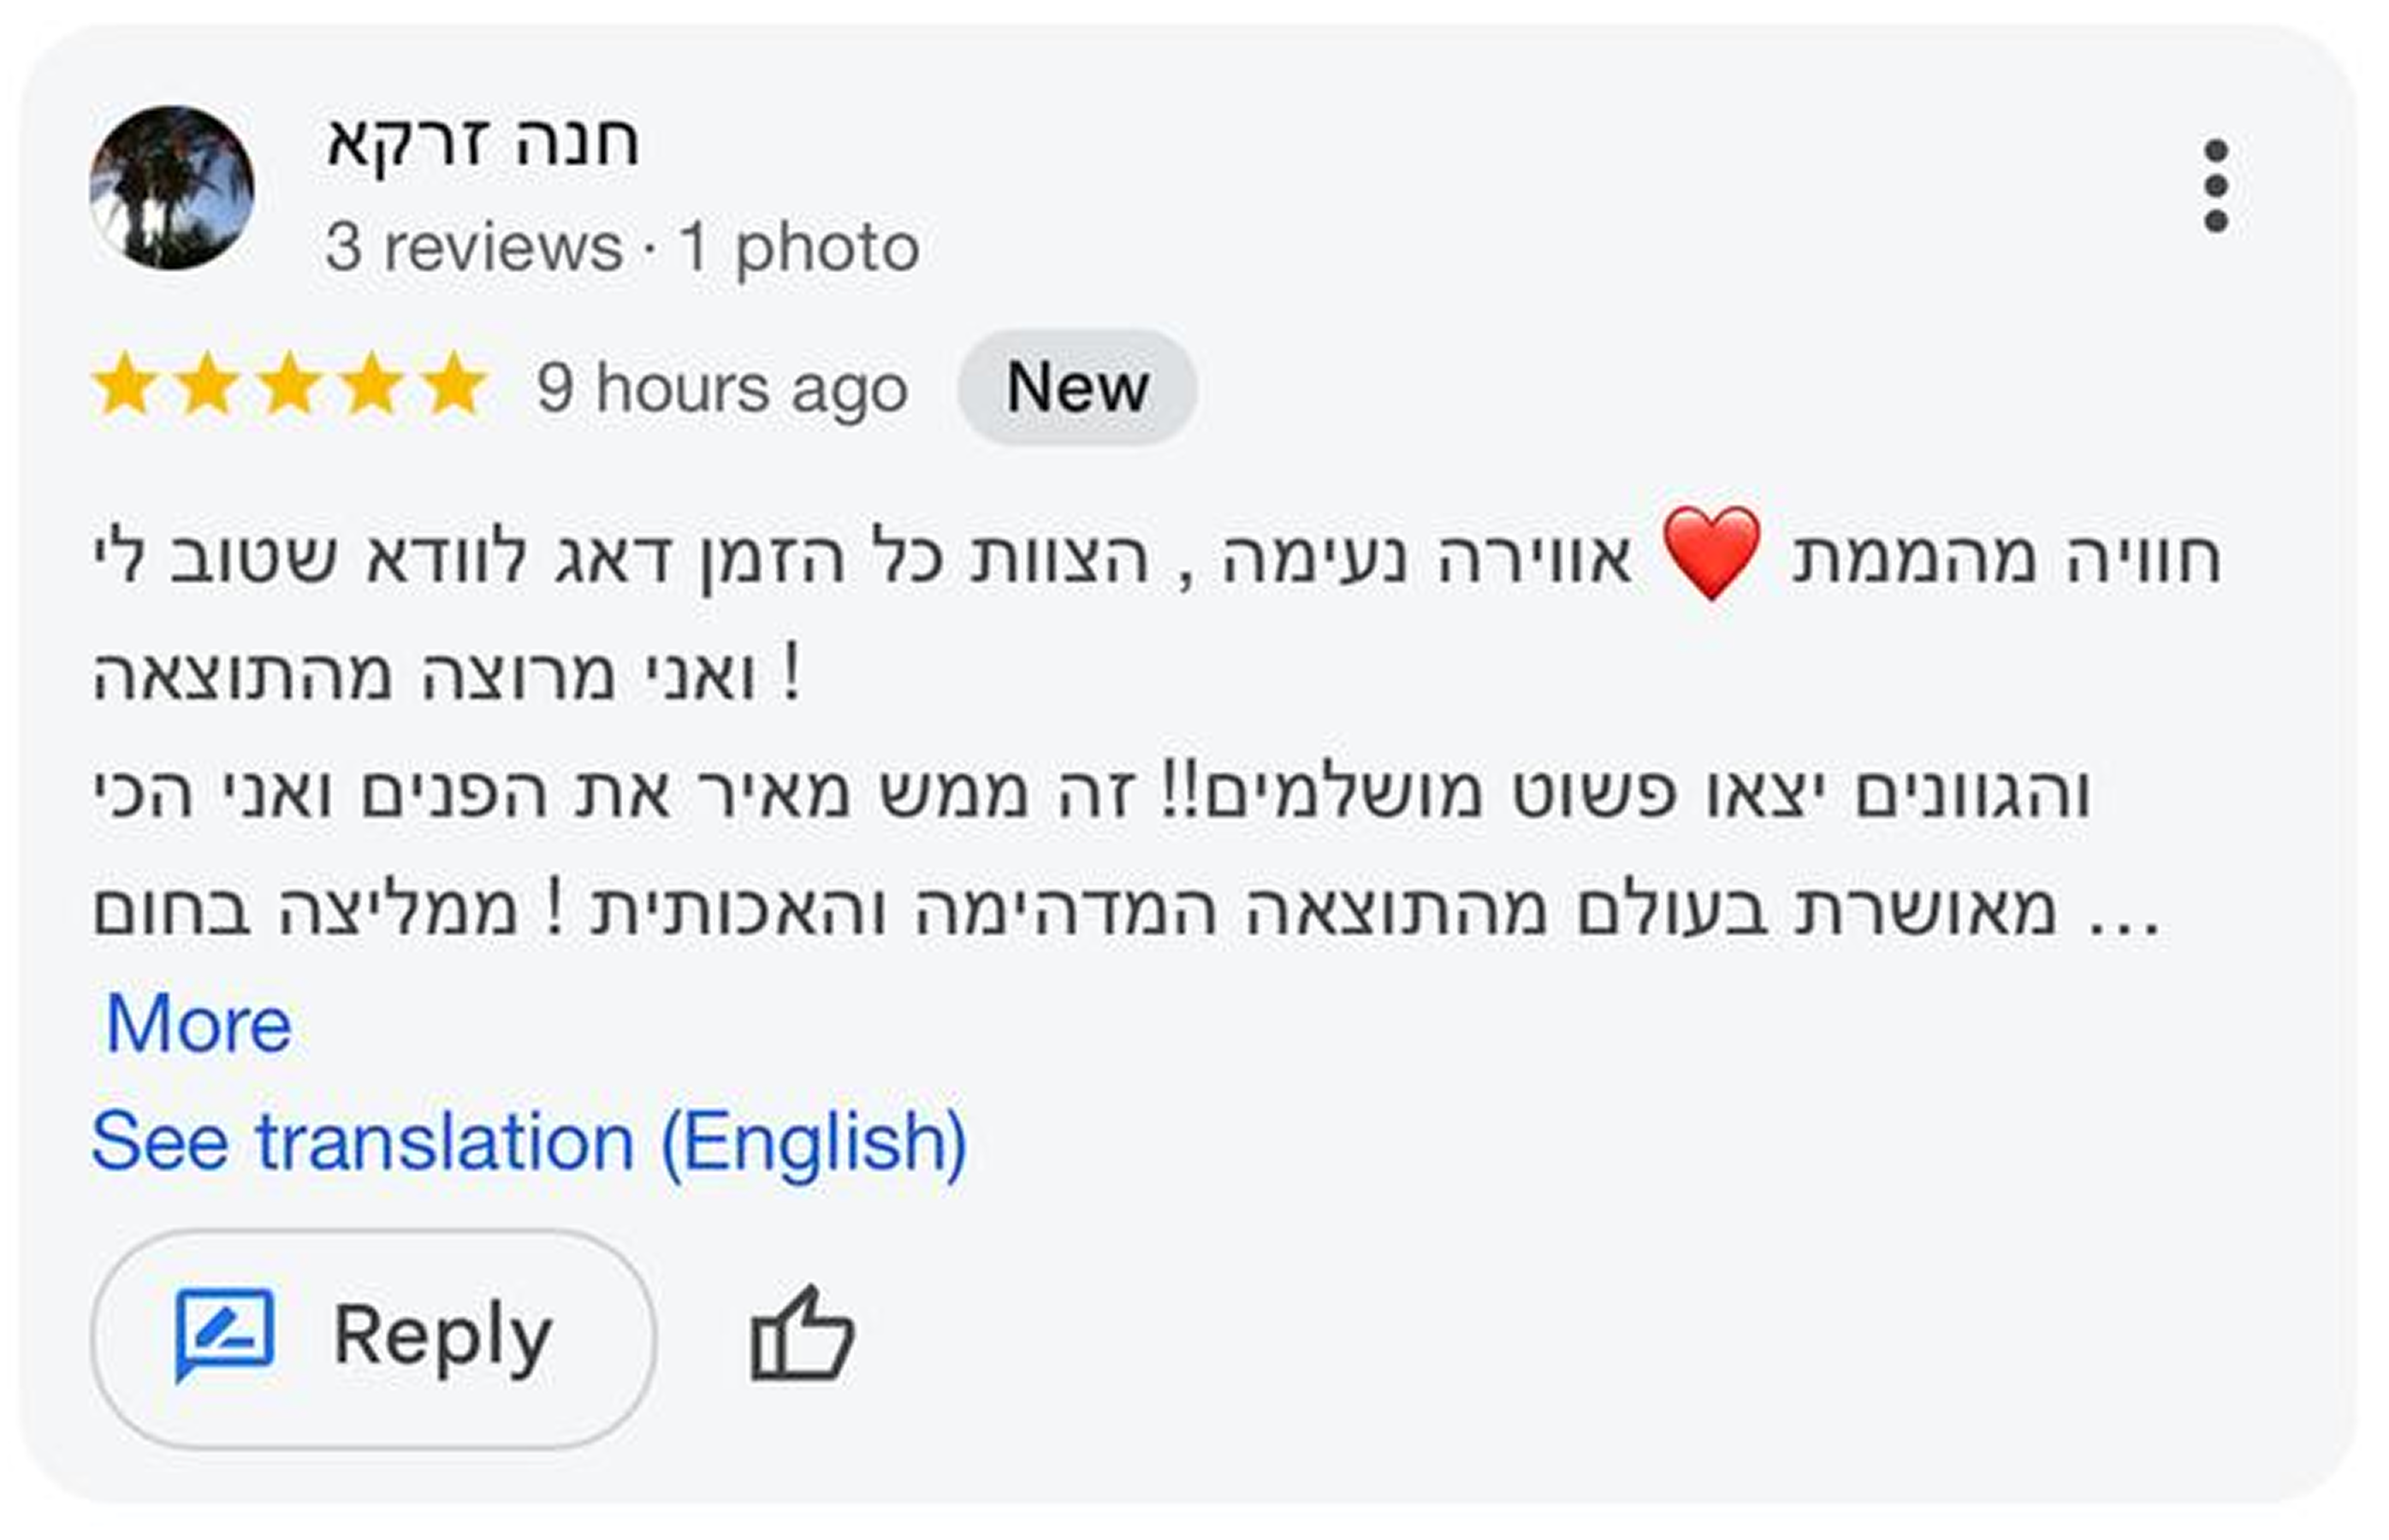Viewport: 2389px width, 1540px height.
Task: Click the first gold rating star
Action: 125,384
